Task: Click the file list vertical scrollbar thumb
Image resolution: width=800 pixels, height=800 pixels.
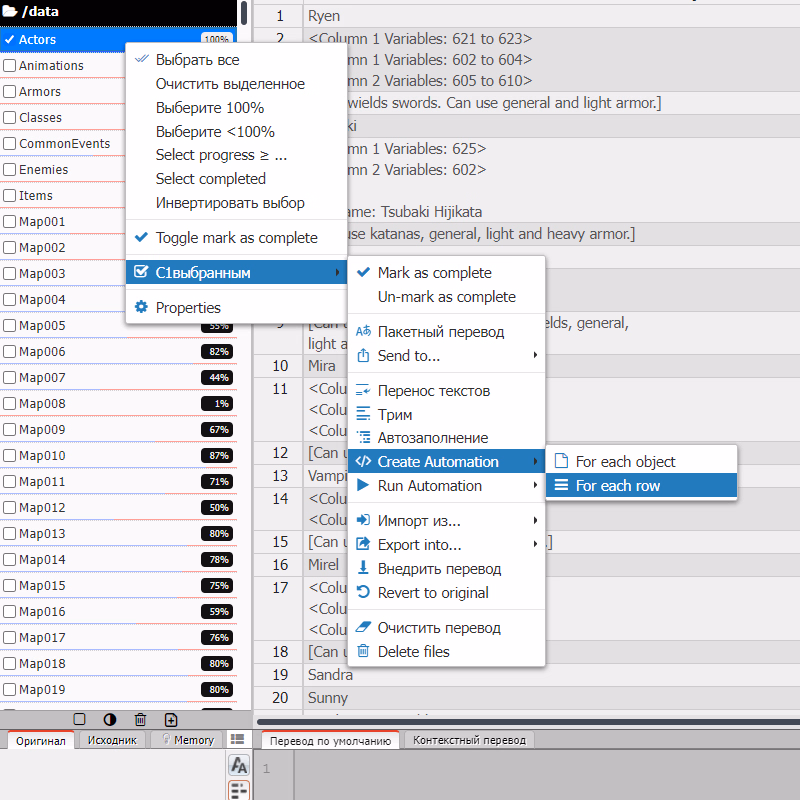Action: (x=244, y=13)
